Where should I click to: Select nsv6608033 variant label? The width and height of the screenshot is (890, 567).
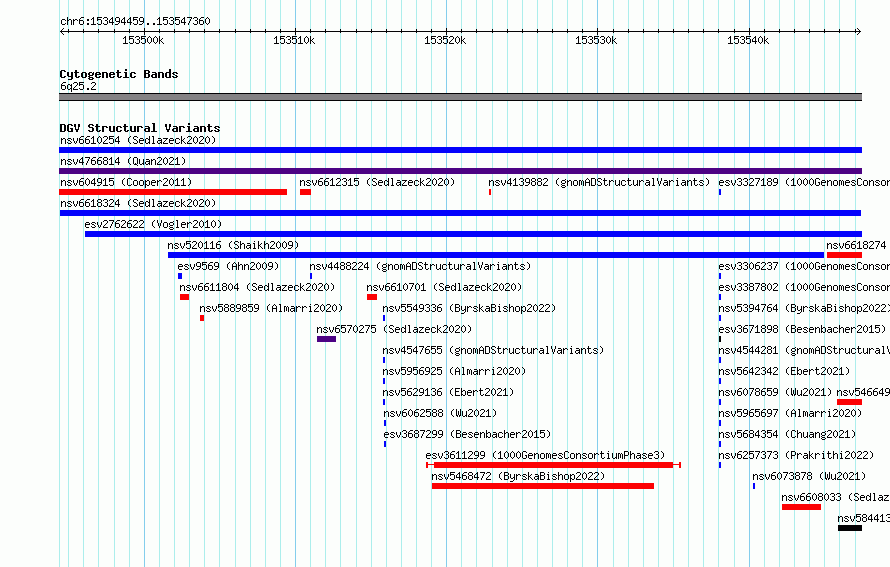coord(836,497)
